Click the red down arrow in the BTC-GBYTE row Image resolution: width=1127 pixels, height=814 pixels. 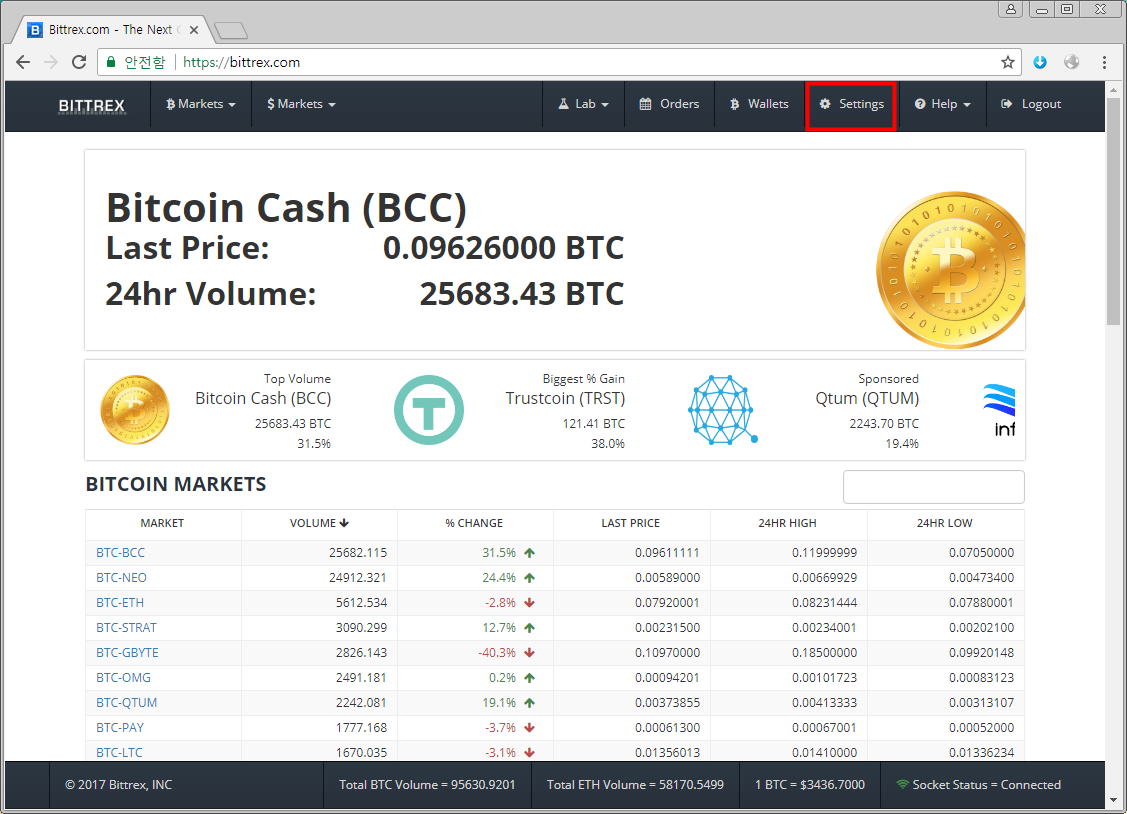point(530,653)
